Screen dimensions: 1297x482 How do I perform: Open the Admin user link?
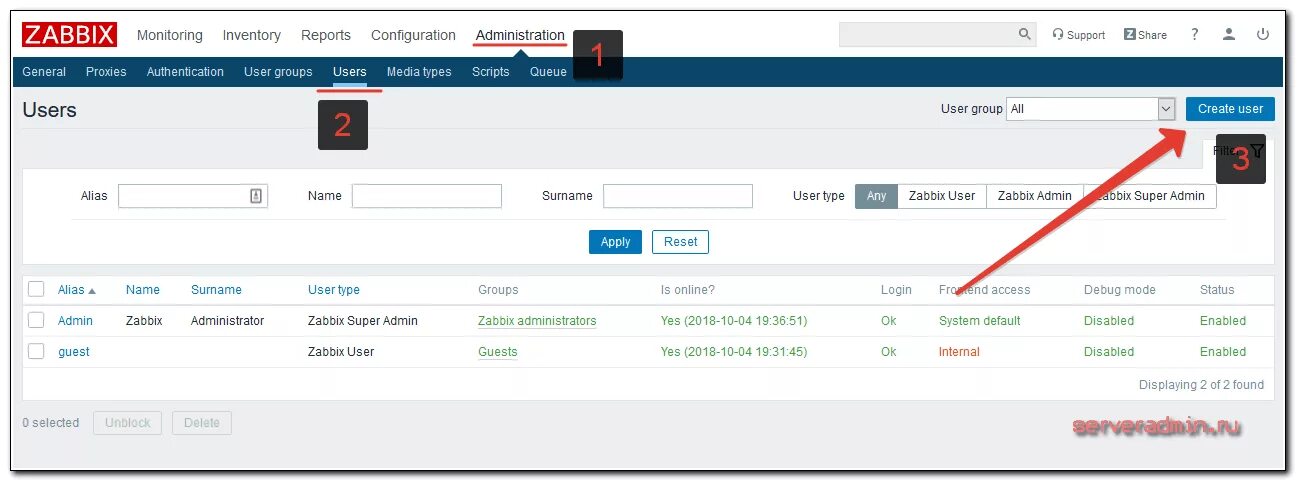75,321
